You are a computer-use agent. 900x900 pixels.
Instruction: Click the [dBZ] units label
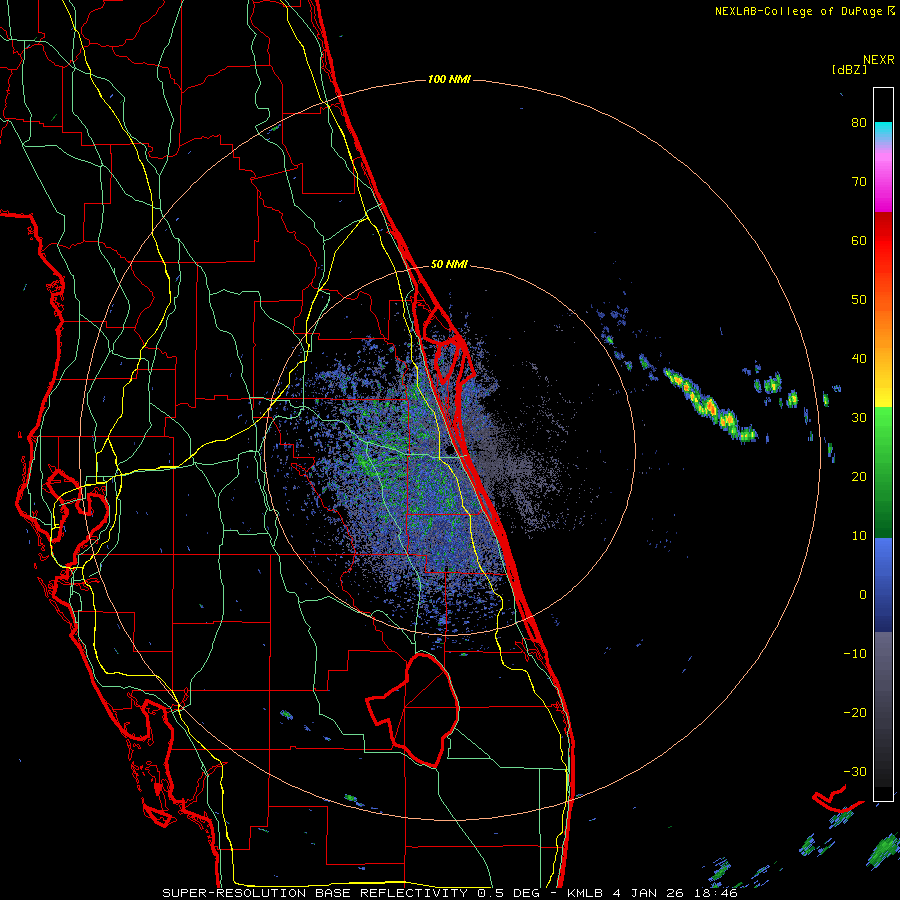(x=849, y=70)
